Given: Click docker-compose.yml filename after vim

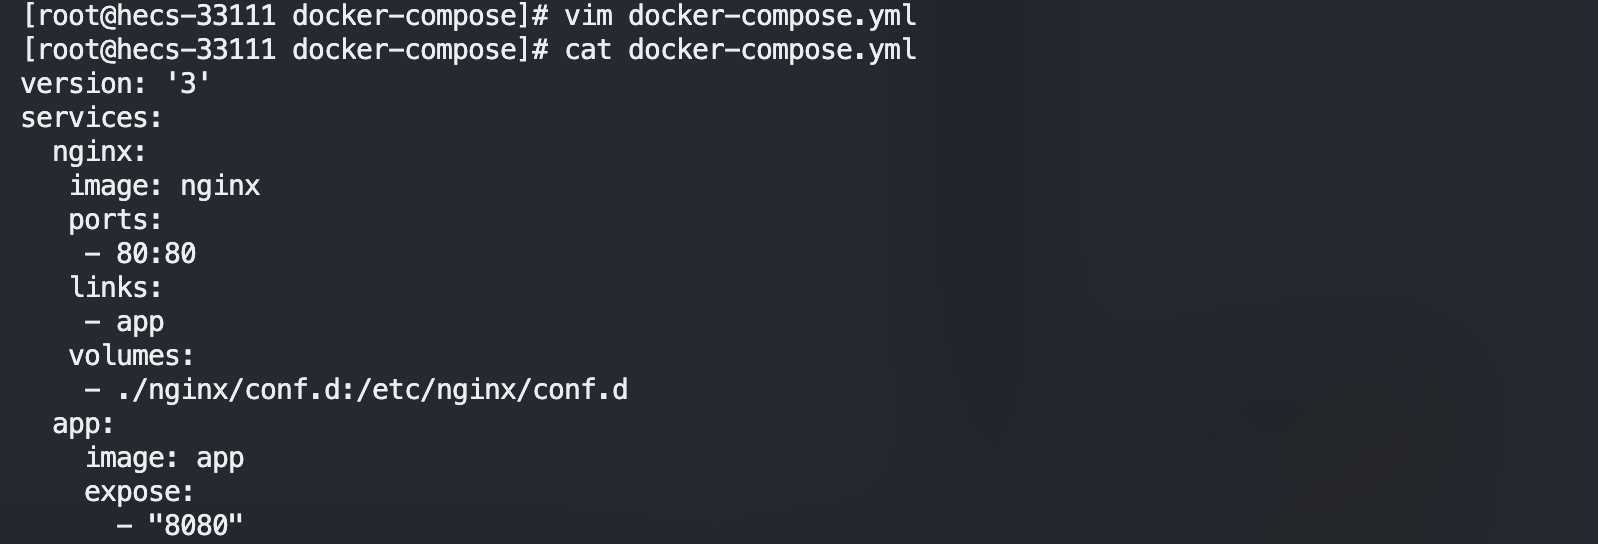Looking at the screenshot, I should (x=772, y=16).
